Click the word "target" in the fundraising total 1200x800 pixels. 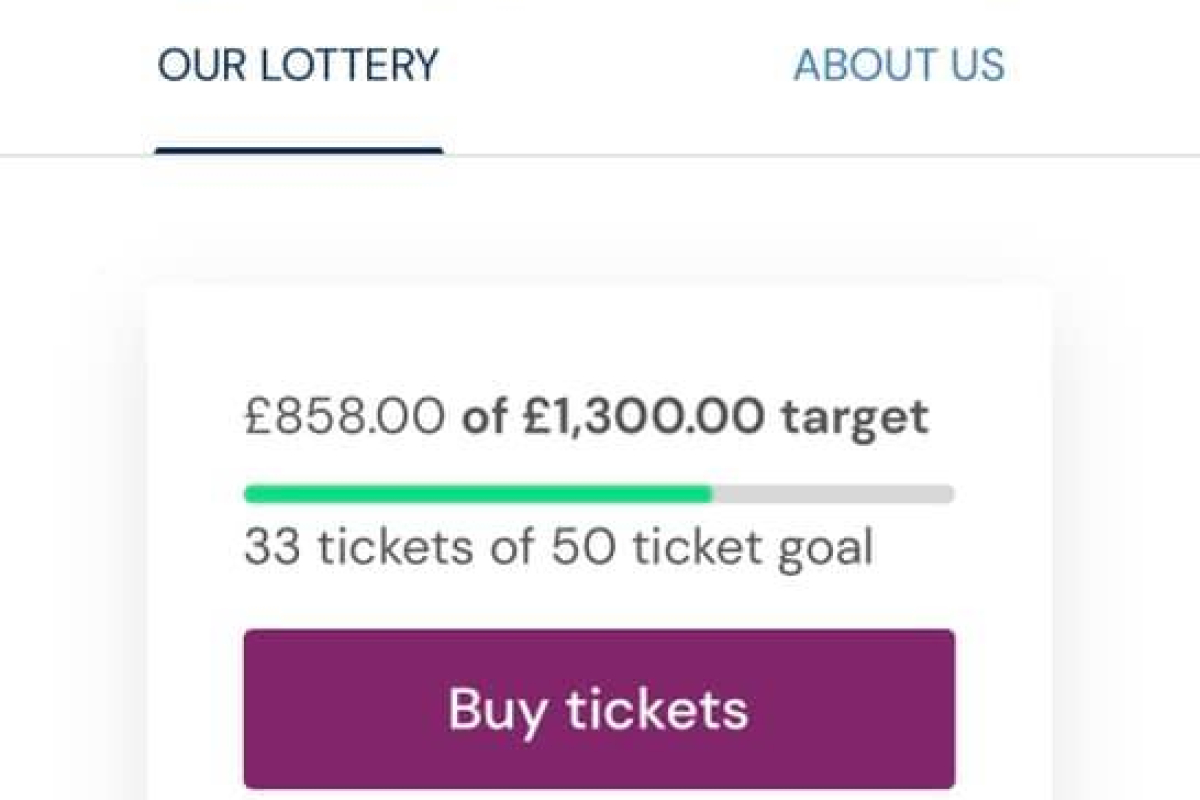pos(855,418)
